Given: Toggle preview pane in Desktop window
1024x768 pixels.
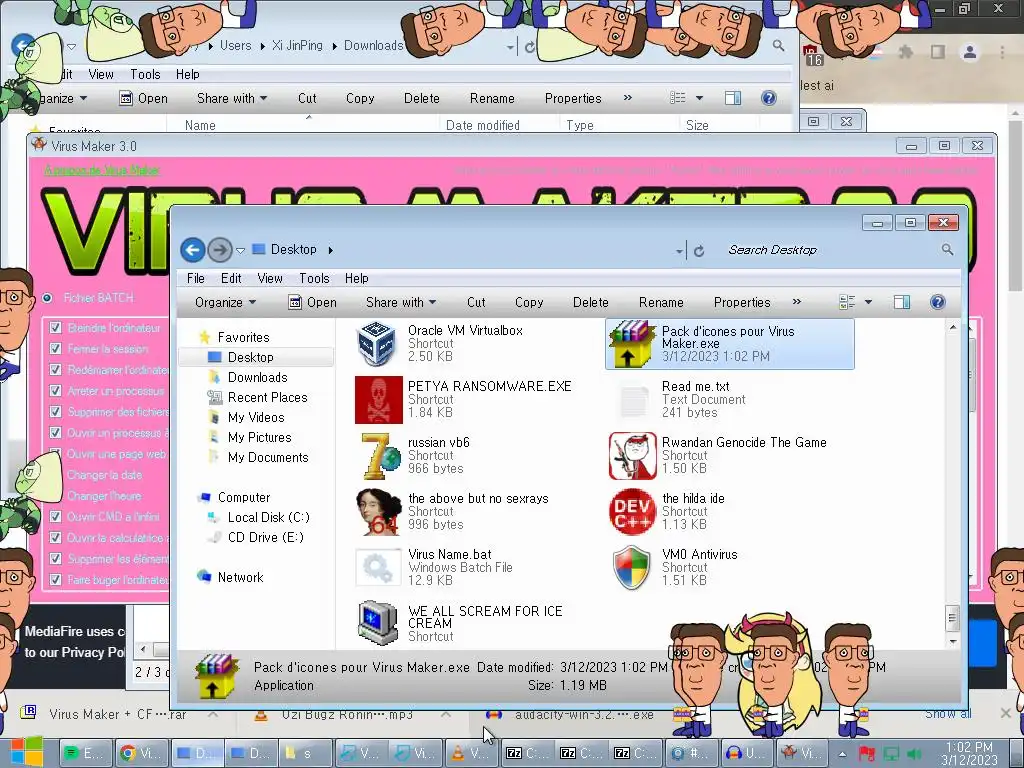Looking at the screenshot, I should click(902, 302).
